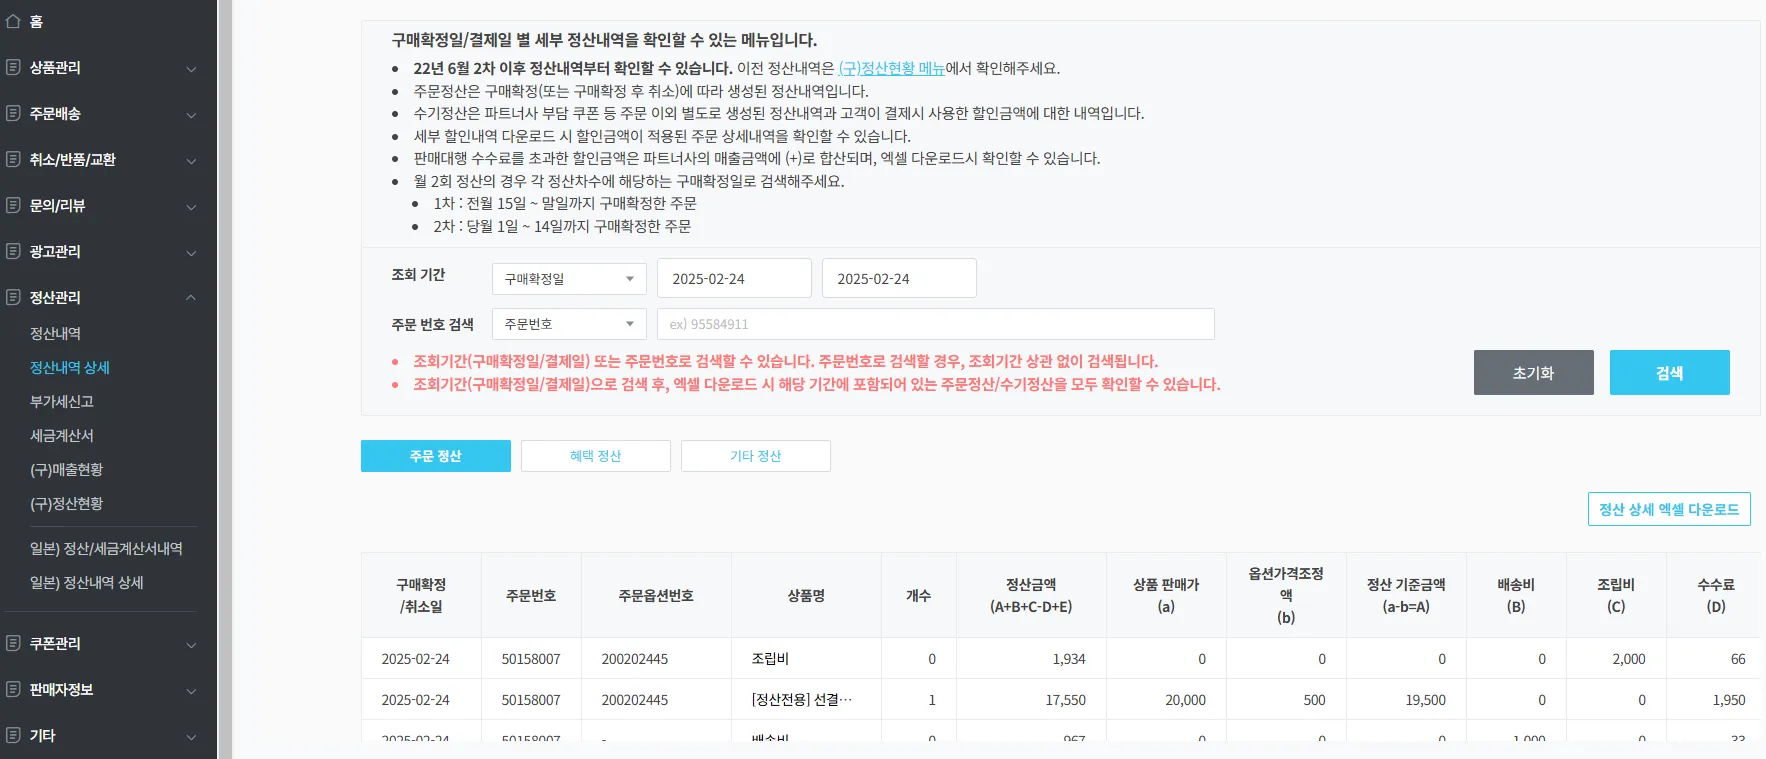Click the 초기화 reset button
This screenshot has height=759, width=1766.
pos(1534,373)
